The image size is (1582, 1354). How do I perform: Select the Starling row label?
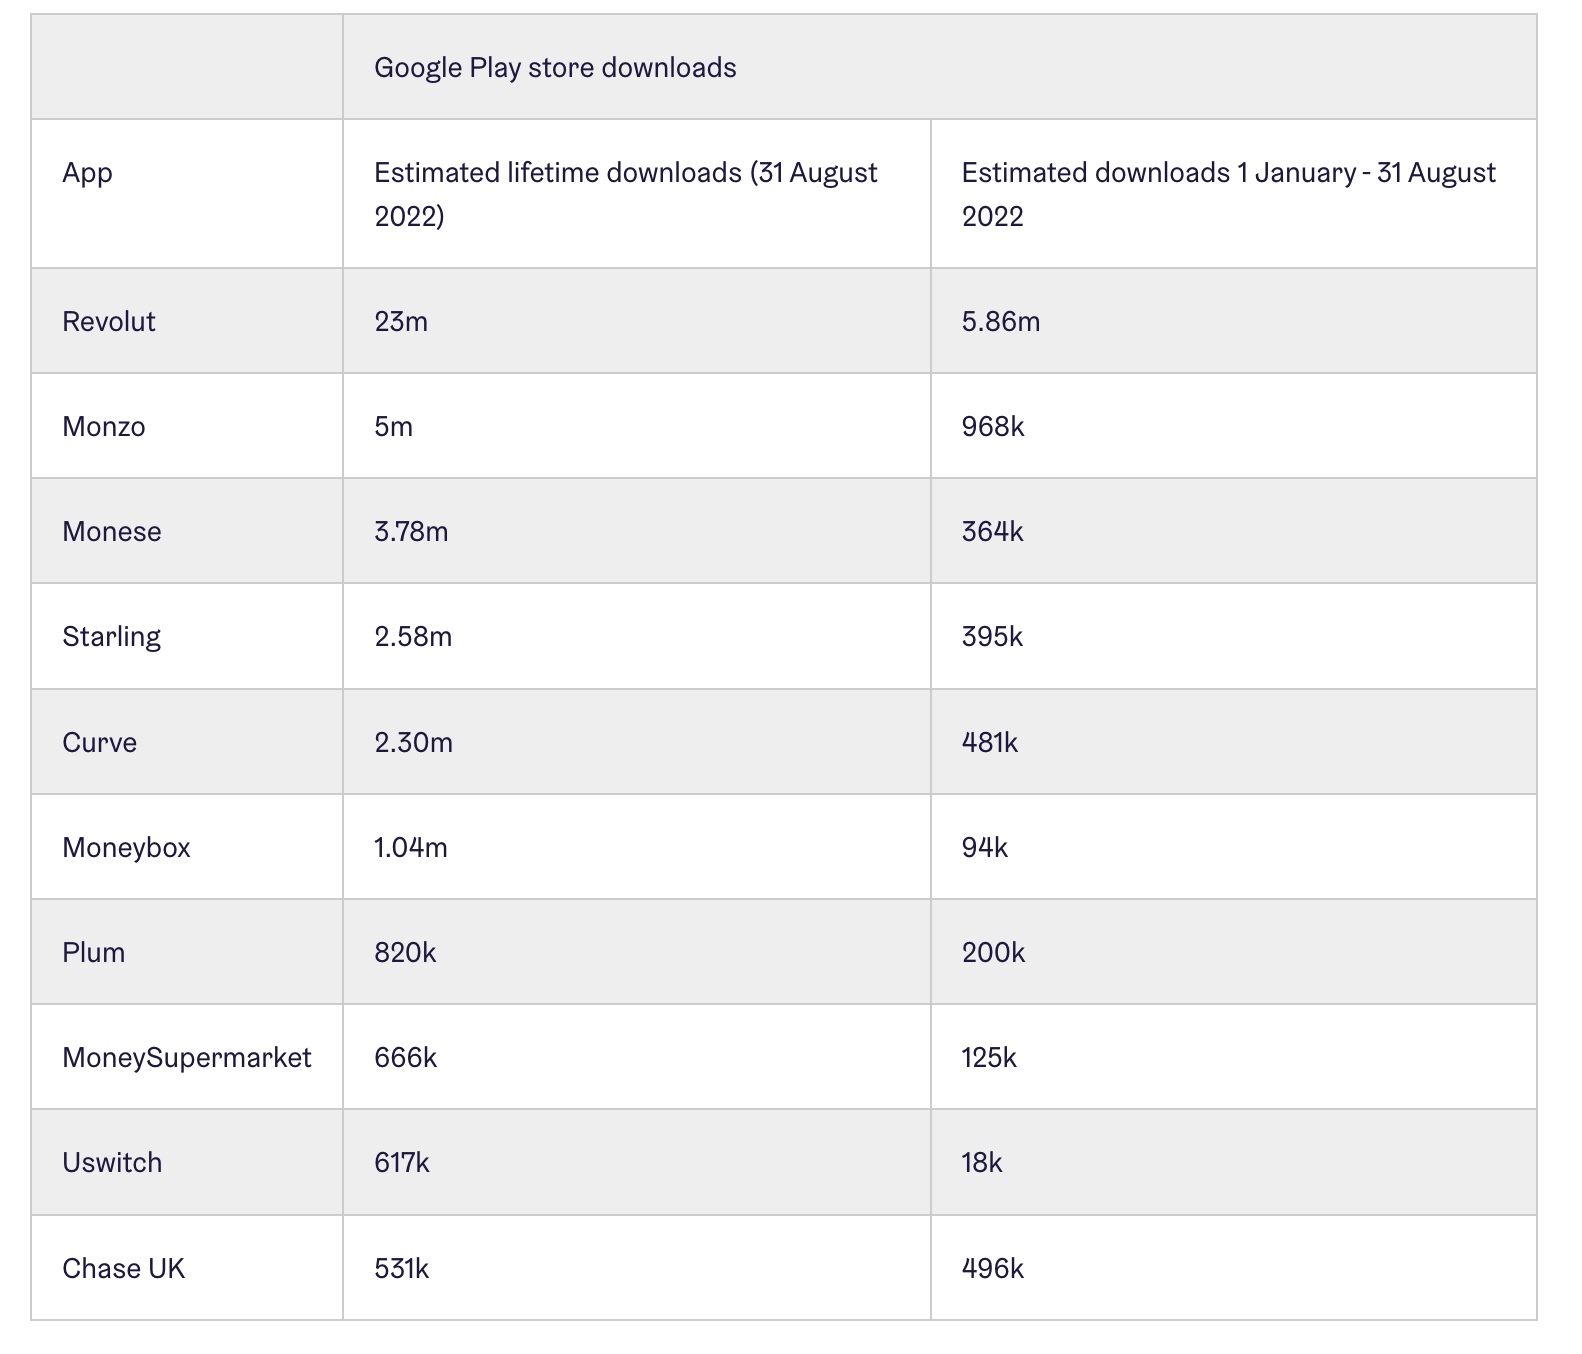click(187, 636)
